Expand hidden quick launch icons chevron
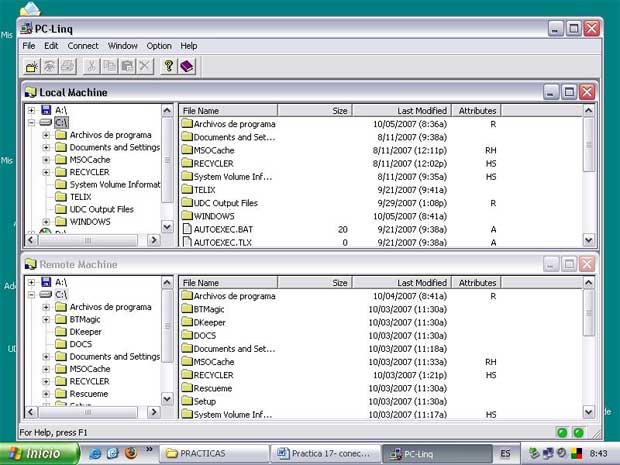620x465 pixels. click(x=149, y=449)
